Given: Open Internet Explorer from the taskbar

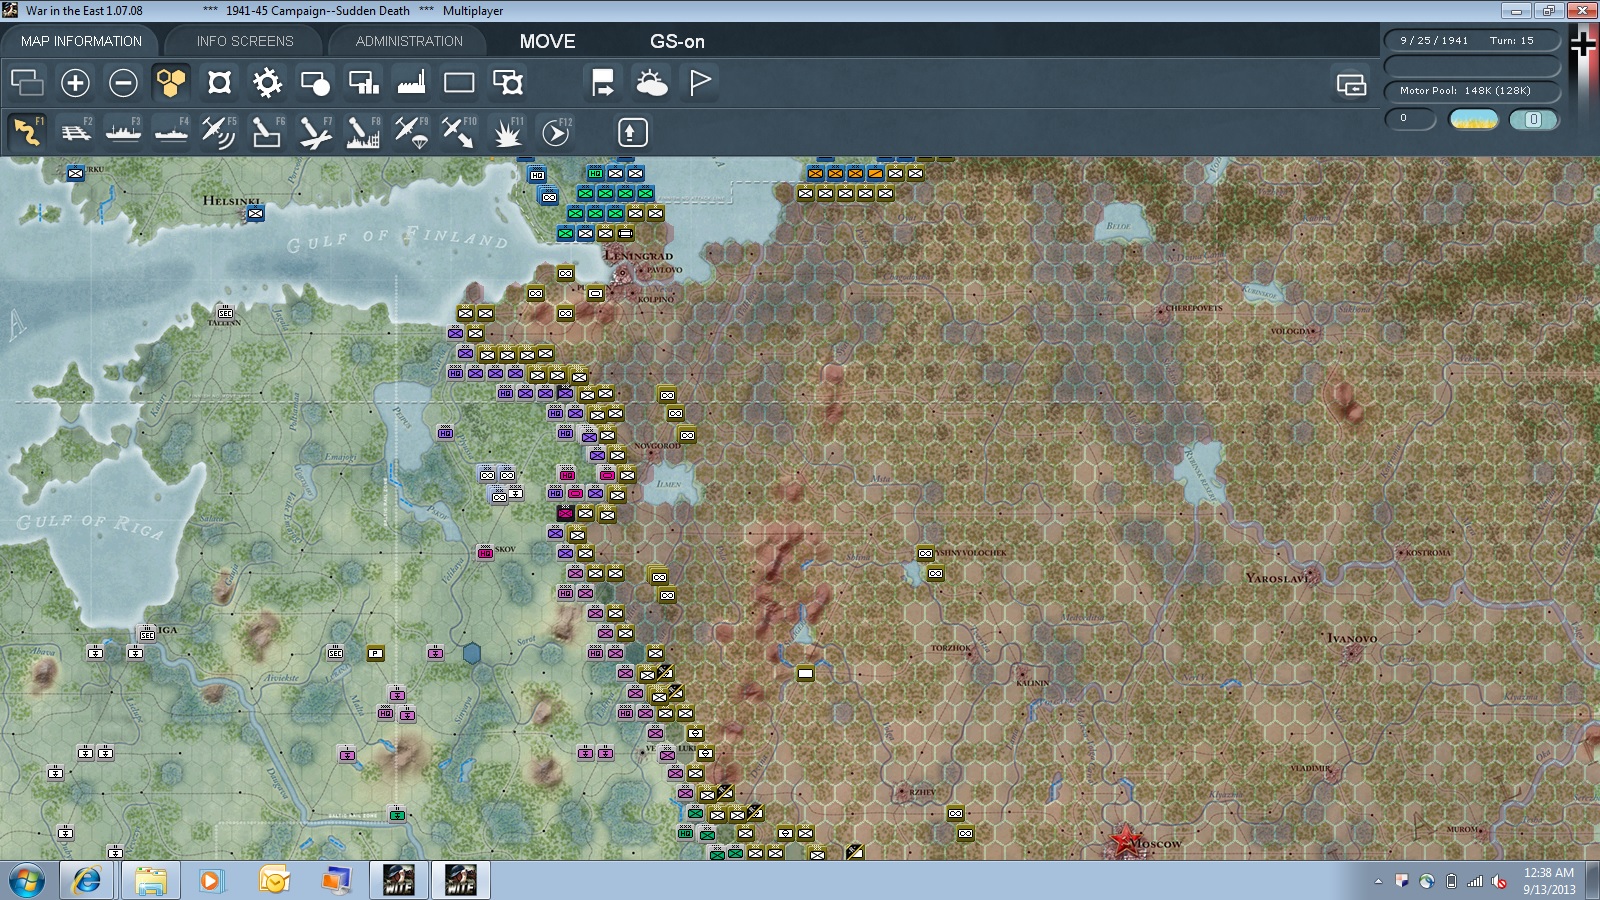Looking at the screenshot, I should [x=87, y=880].
